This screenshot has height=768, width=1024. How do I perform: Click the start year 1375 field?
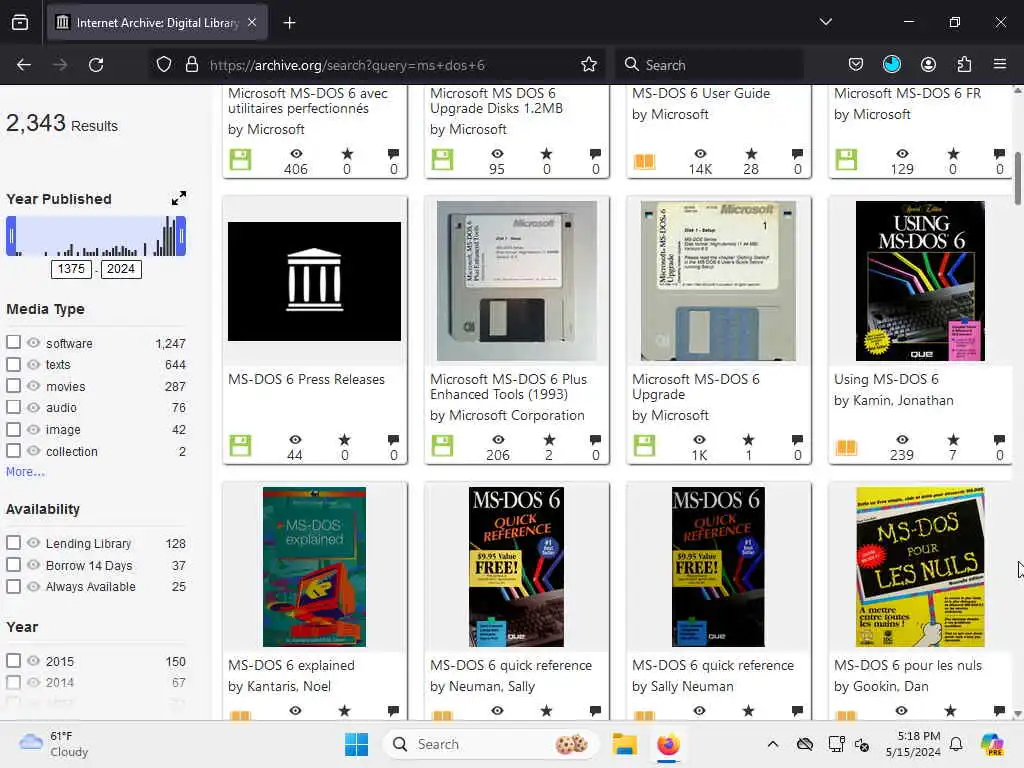pos(71,269)
